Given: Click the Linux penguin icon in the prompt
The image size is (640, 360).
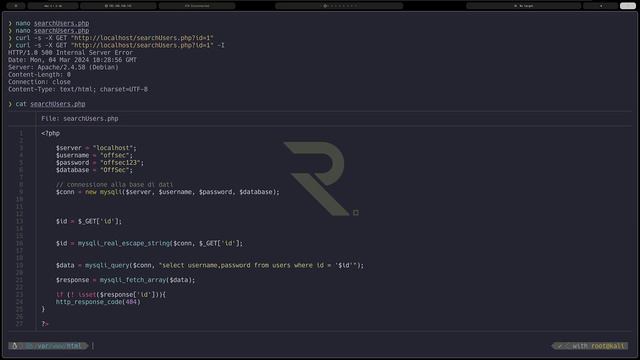Looking at the screenshot, I should tap(15, 346).
